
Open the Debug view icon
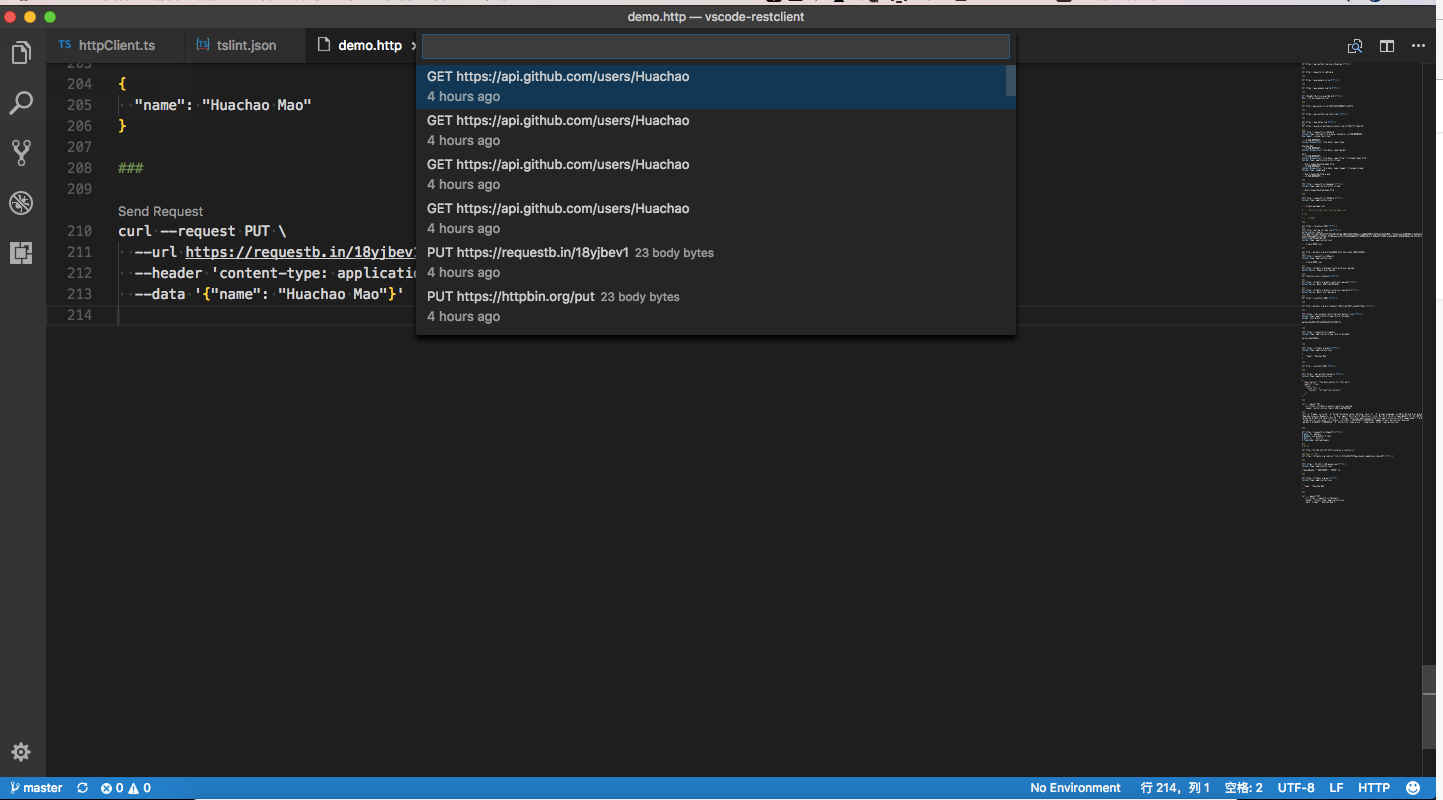click(x=21, y=203)
